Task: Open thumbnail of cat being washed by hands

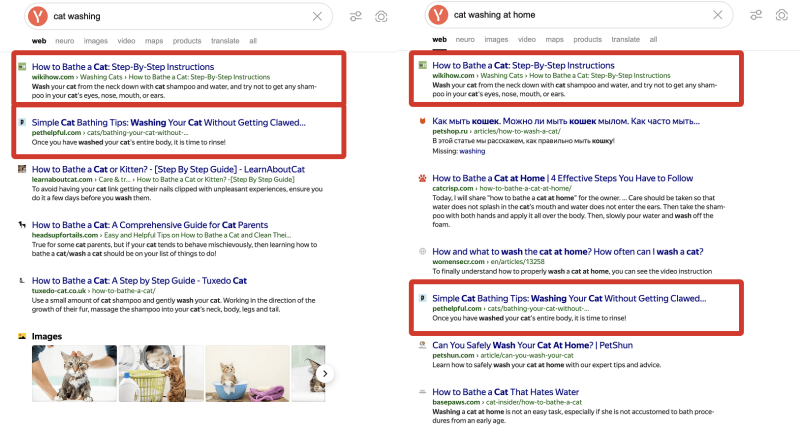Action: click(74, 373)
